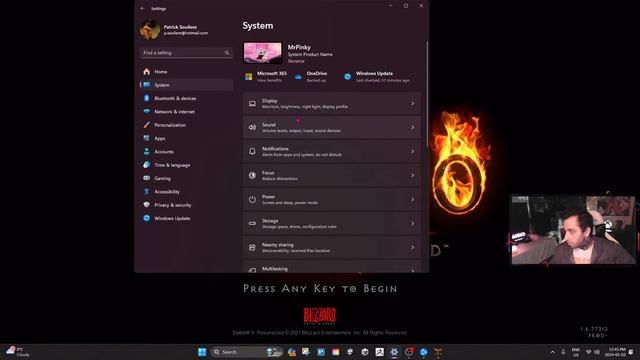Viewport: 640px width, 360px height.
Task: Open the Windows Update status tile
Action: point(377,76)
